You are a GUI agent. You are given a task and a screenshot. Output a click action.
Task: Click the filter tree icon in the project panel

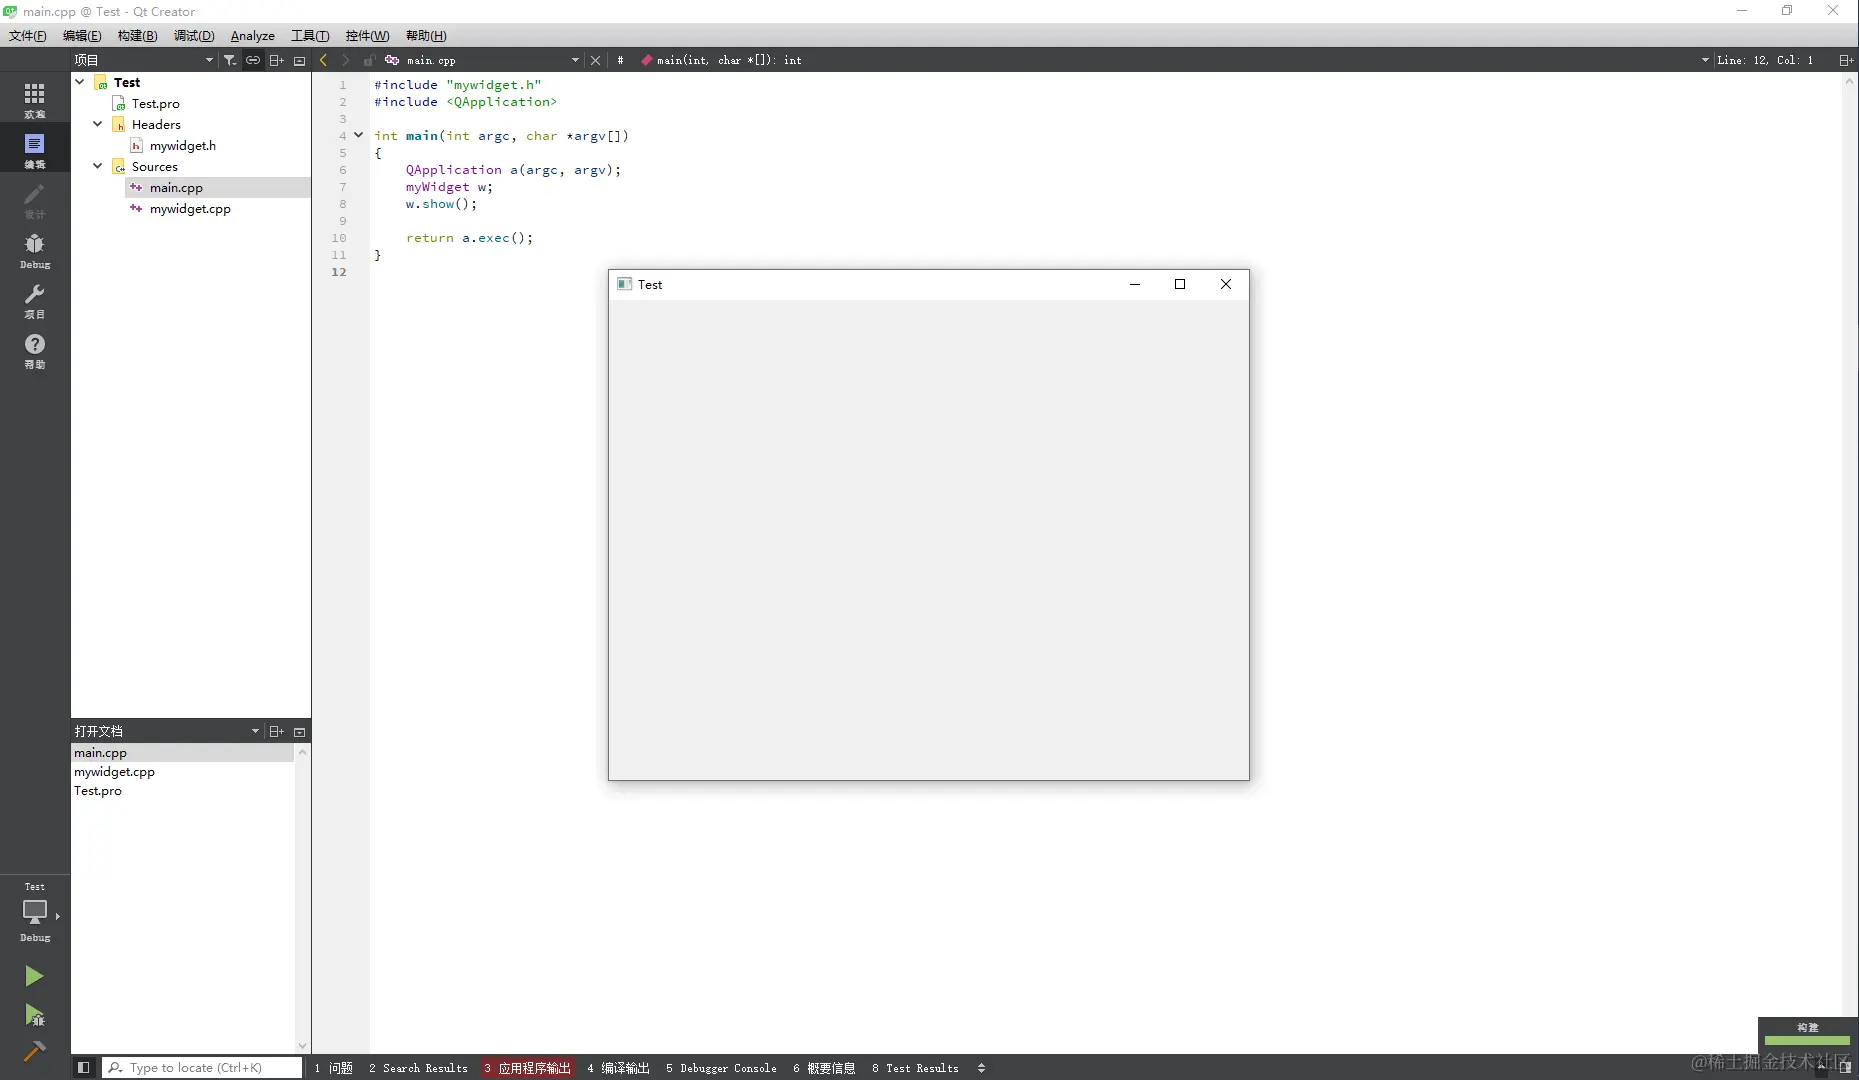[229, 60]
